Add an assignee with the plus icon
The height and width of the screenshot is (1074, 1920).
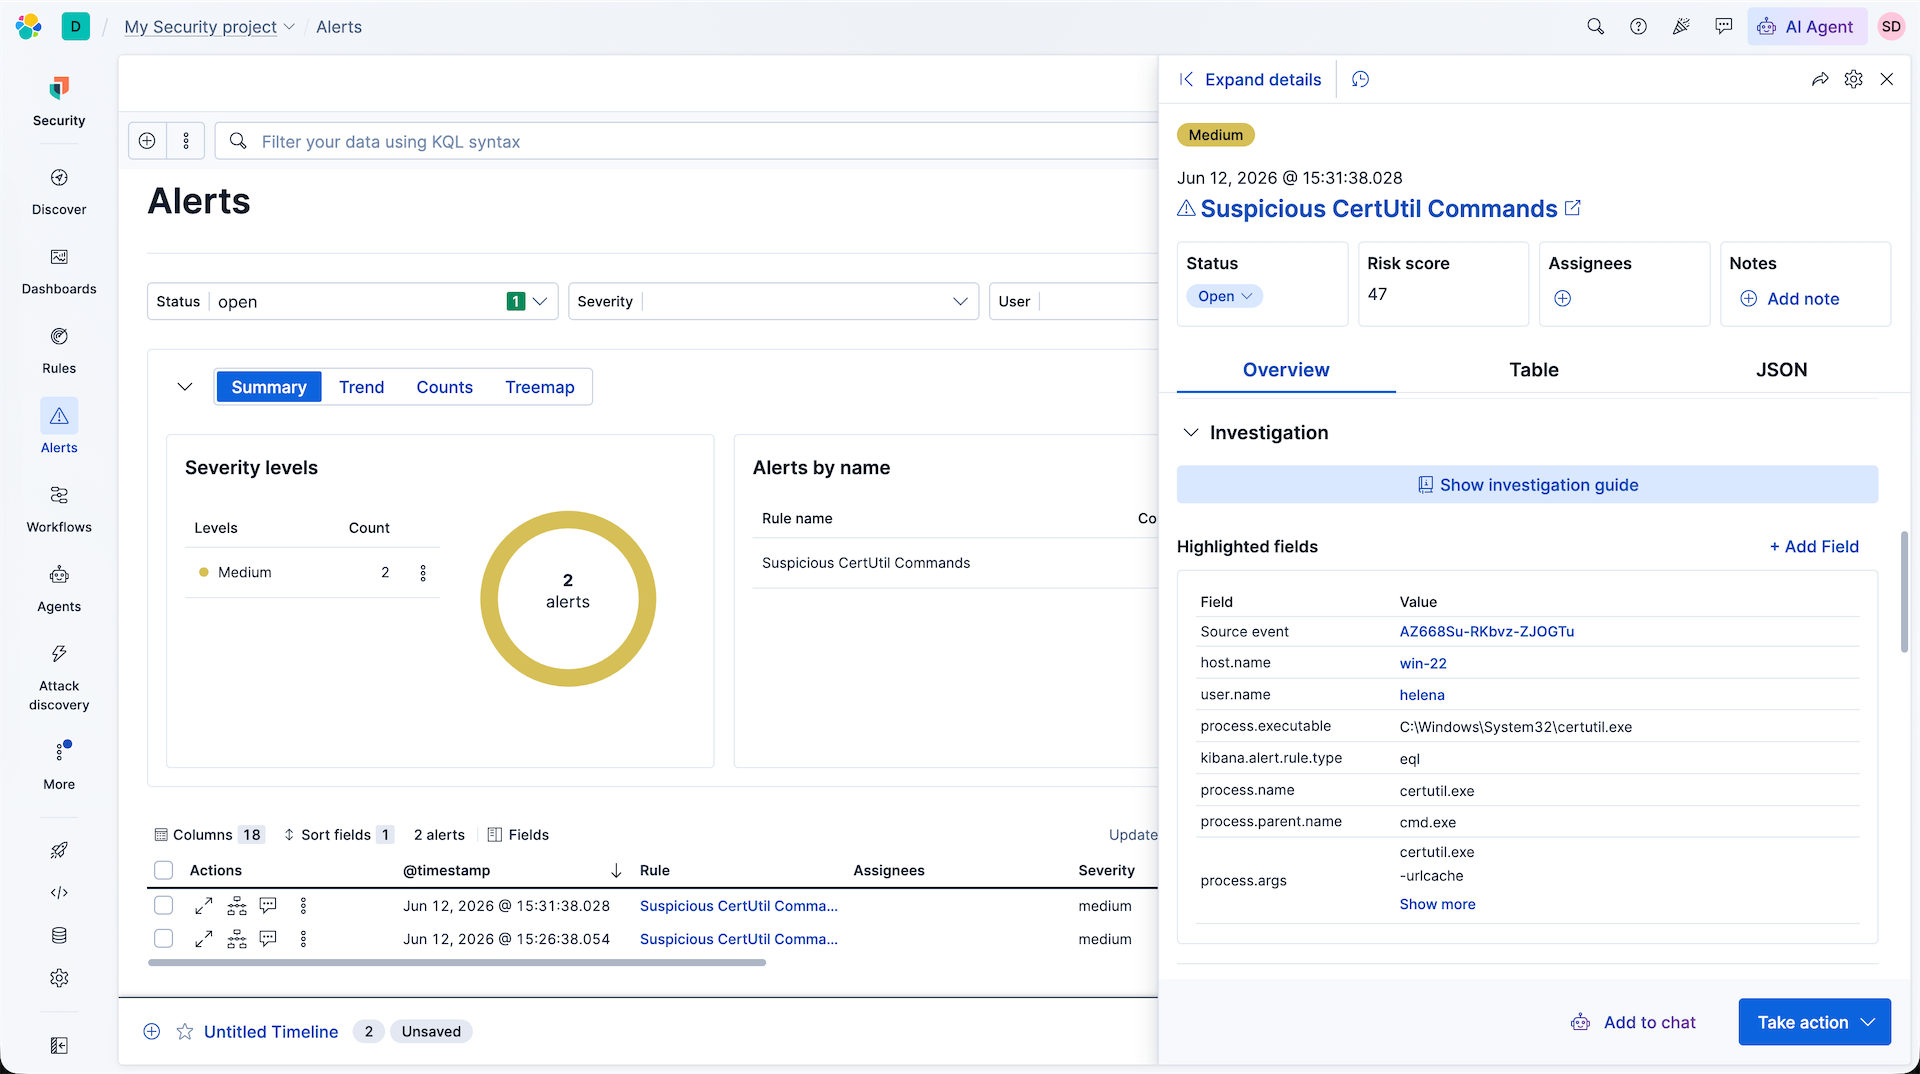(x=1562, y=298)
